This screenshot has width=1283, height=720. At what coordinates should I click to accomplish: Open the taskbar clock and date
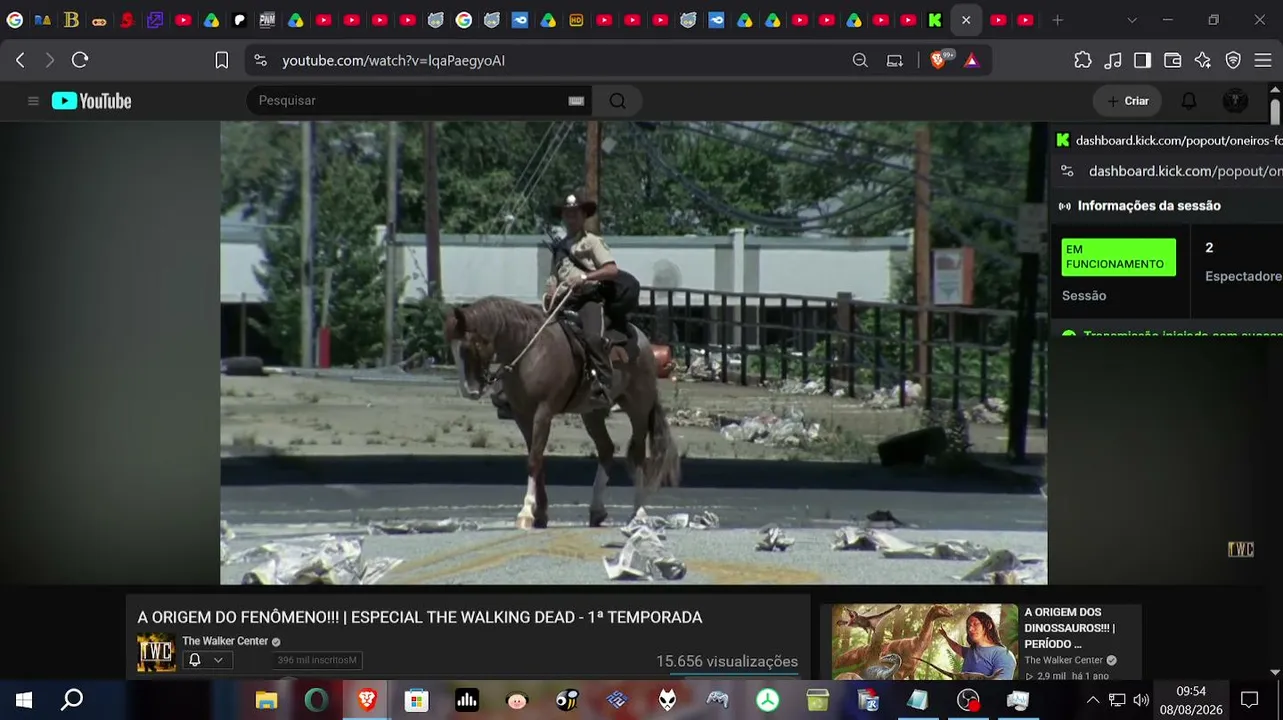click(1191, 700)
